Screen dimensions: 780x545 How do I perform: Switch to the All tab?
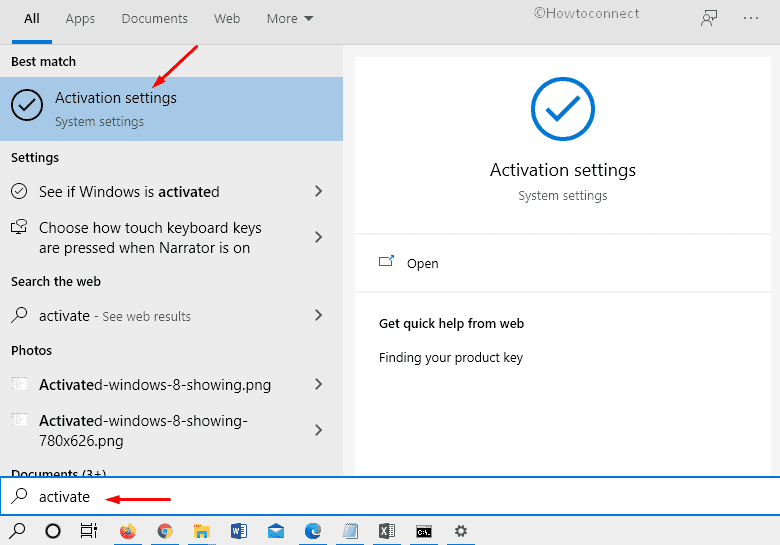point(32,19)
